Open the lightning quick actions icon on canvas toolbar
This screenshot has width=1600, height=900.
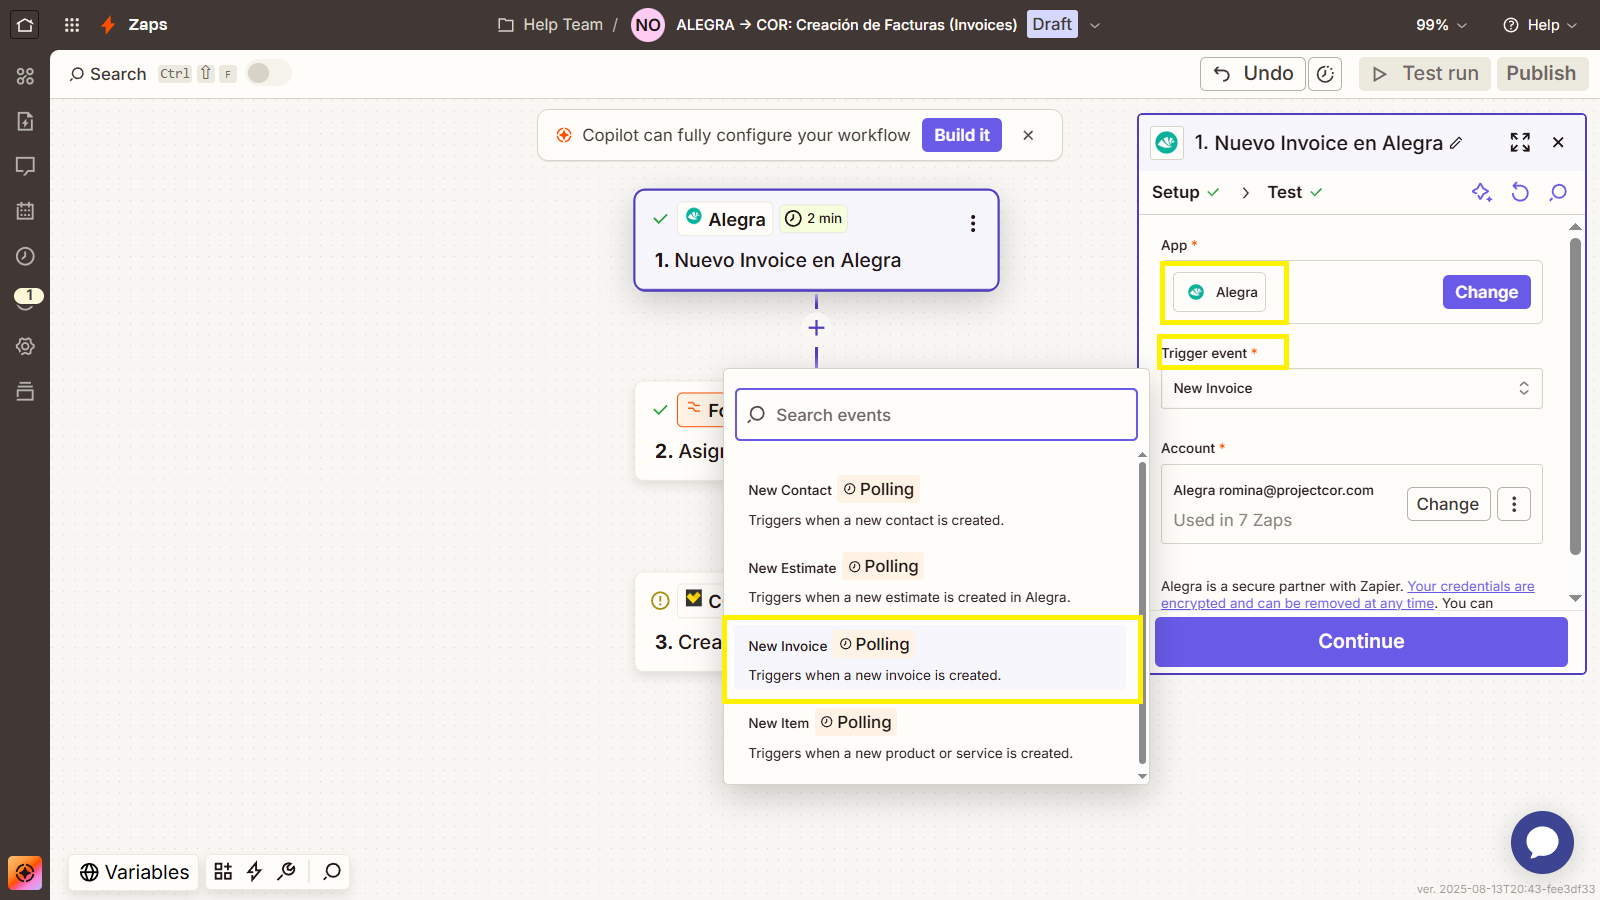tap(255, 872)
